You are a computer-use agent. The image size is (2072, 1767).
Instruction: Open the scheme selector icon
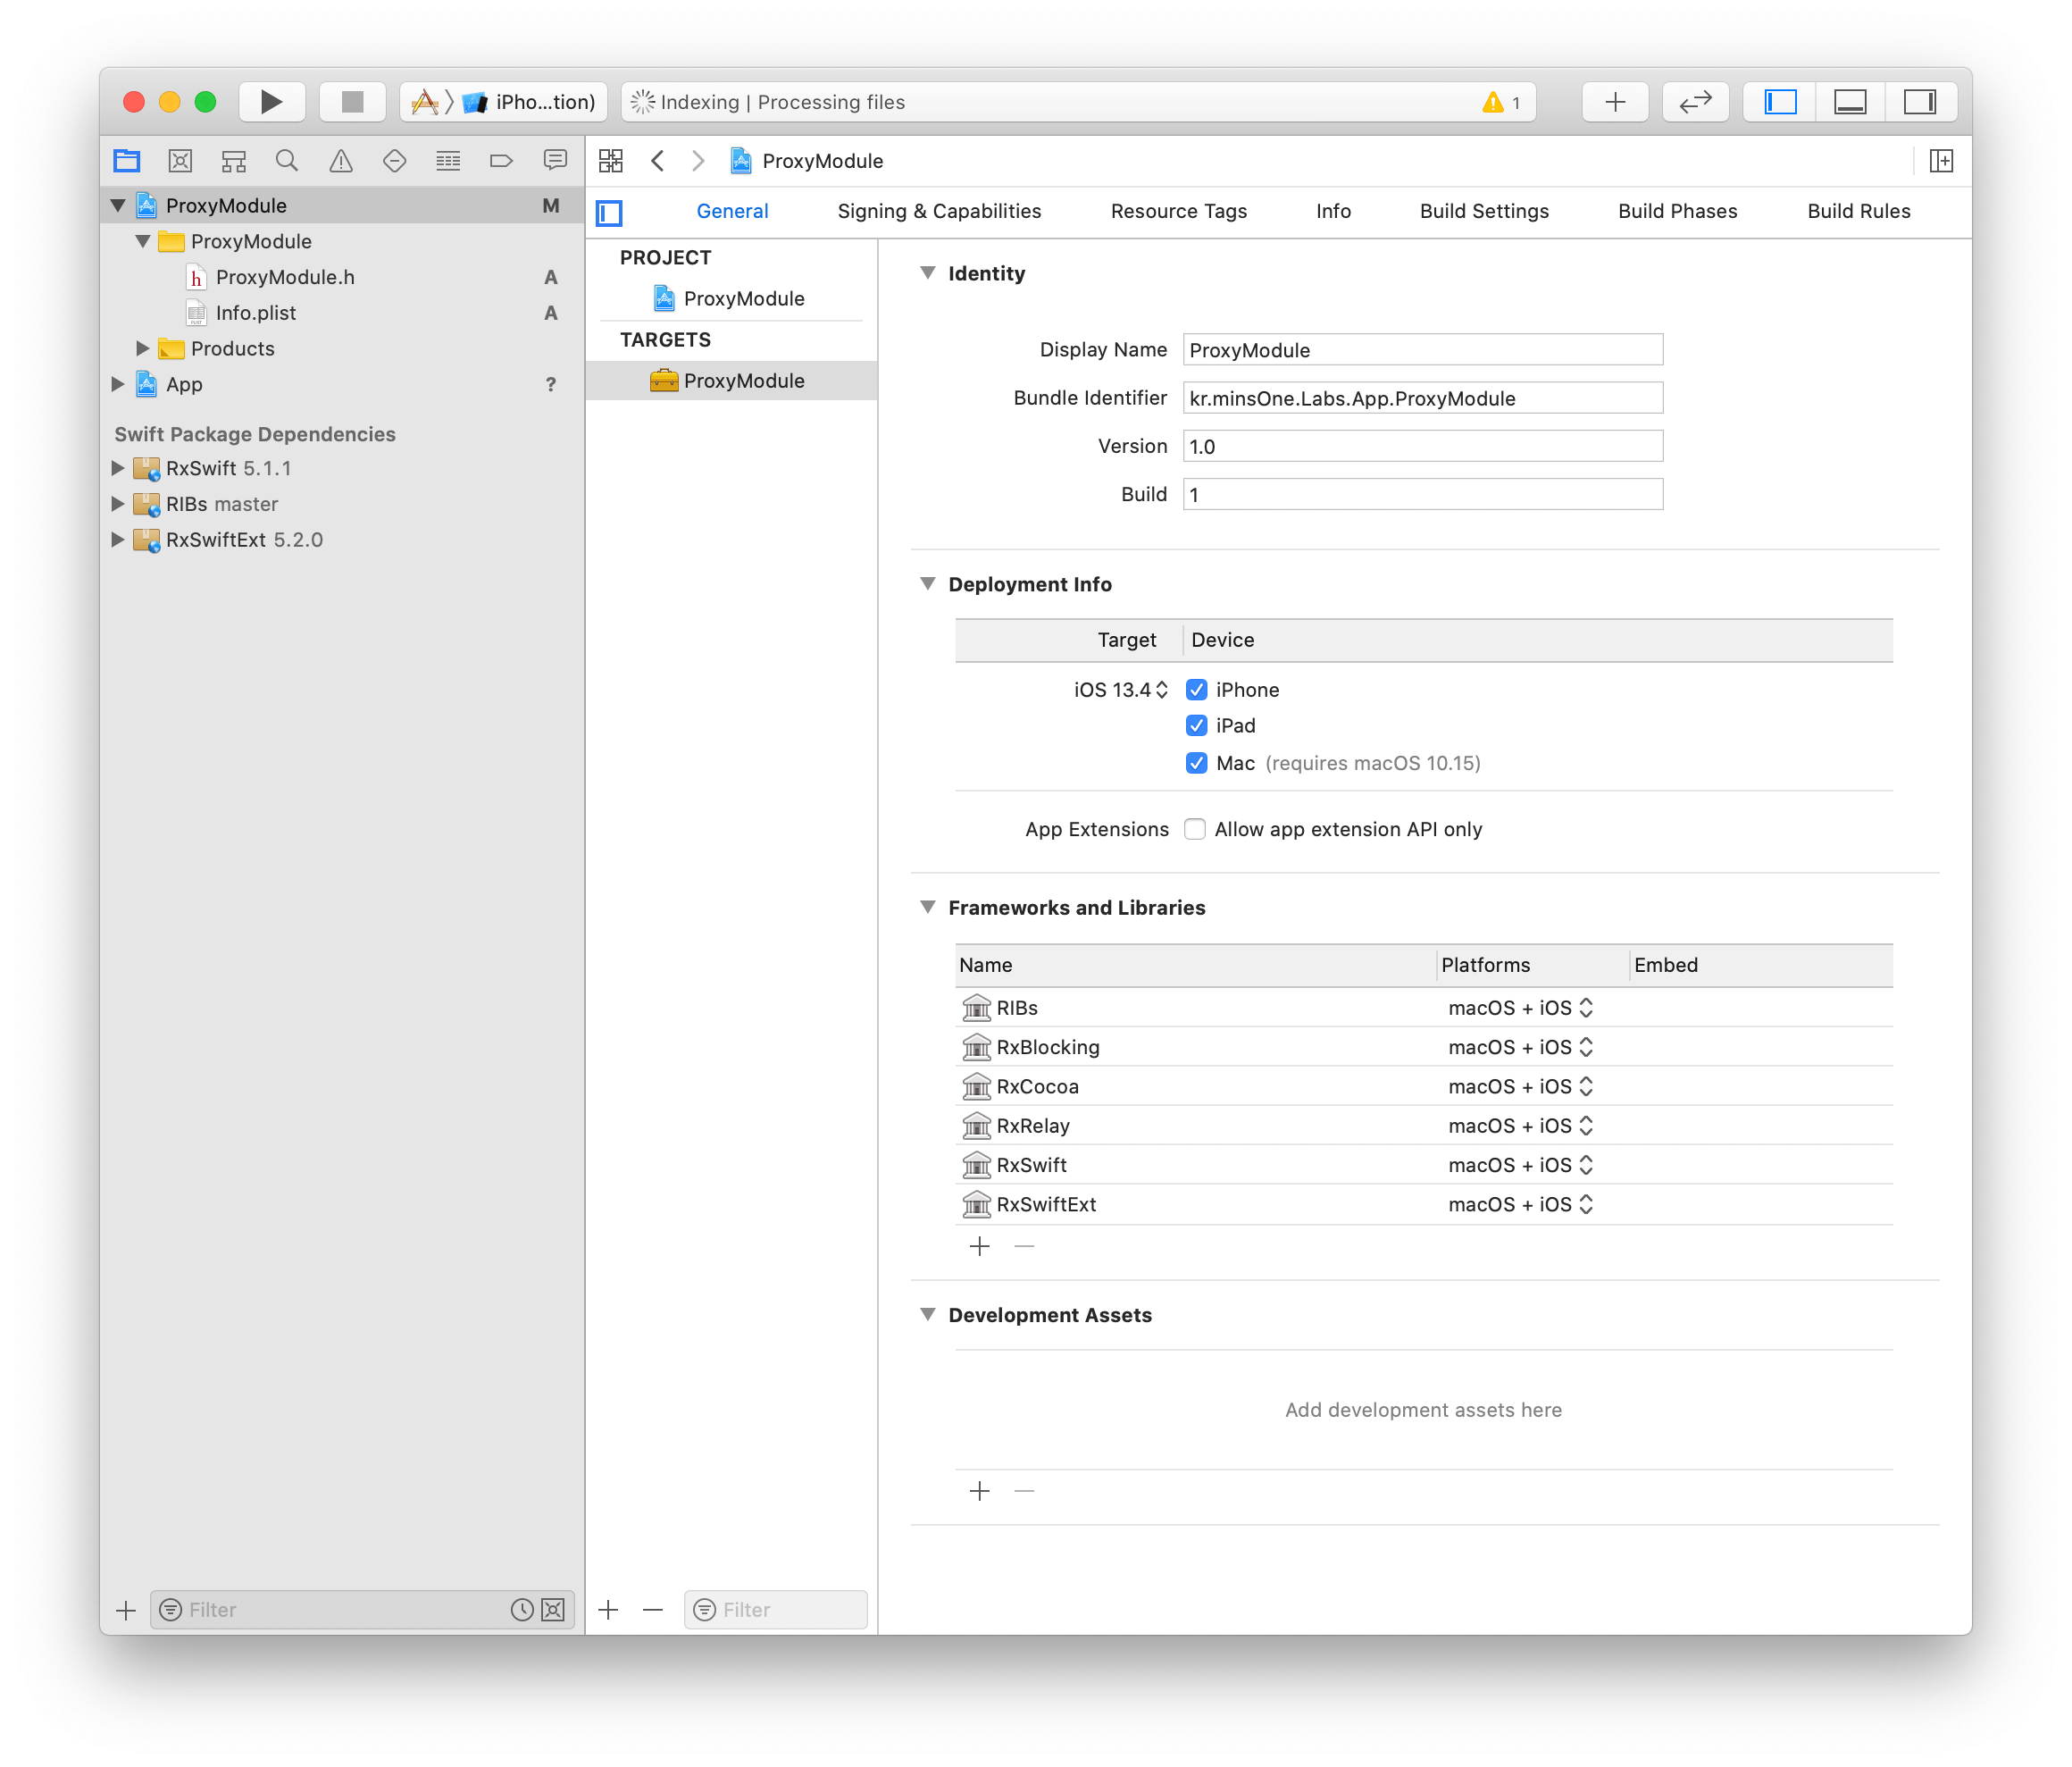click(x=425, y=102)
